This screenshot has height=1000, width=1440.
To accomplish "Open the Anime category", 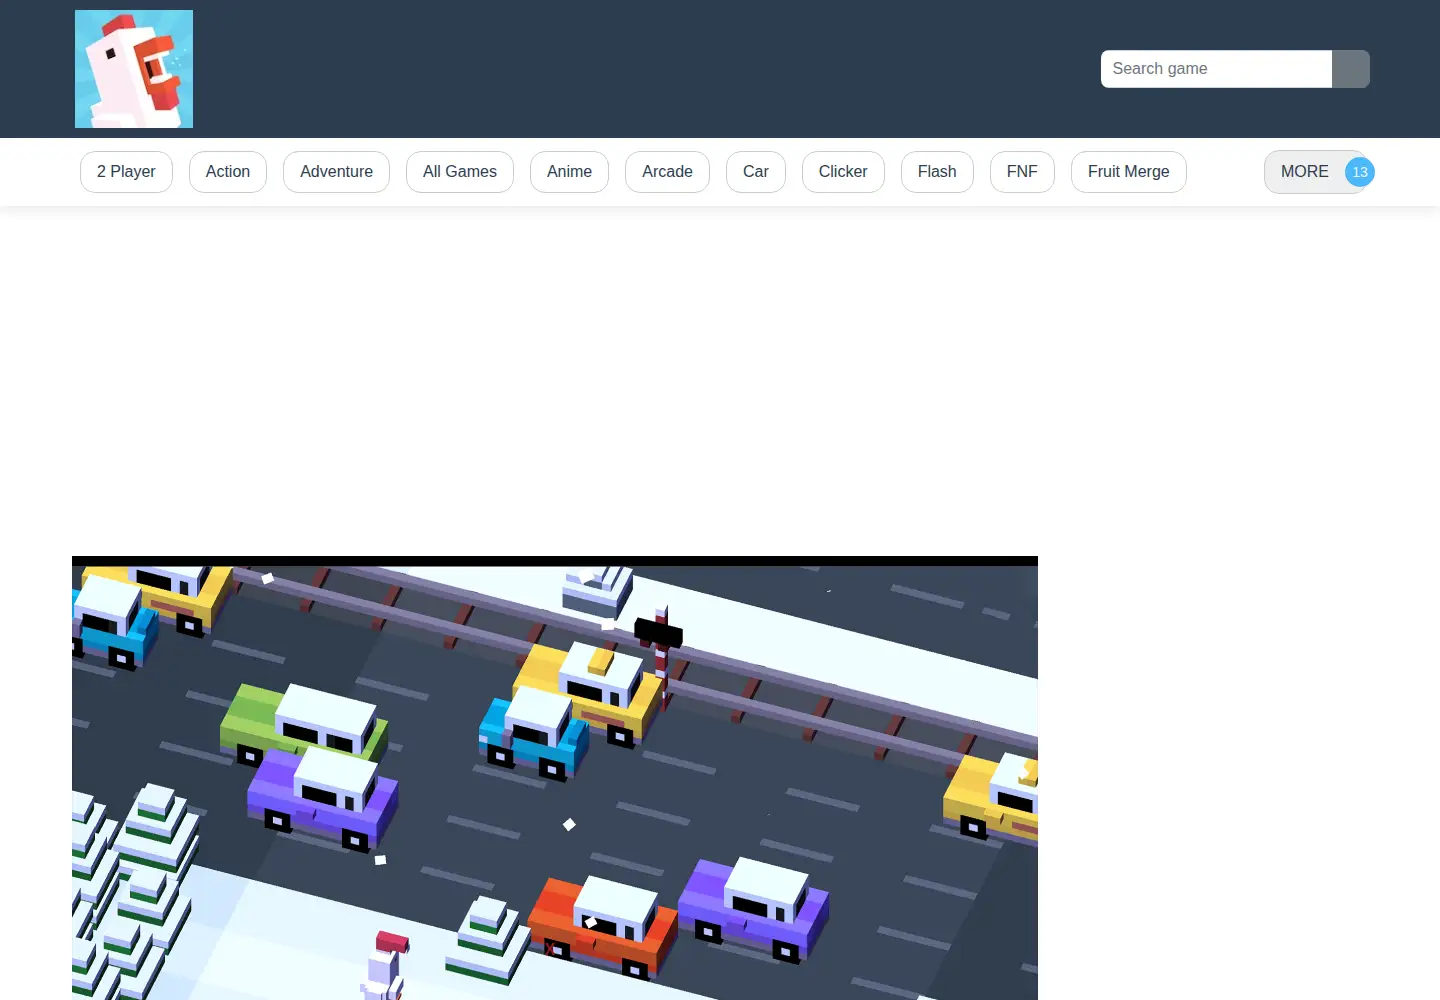I will point(569,172).
